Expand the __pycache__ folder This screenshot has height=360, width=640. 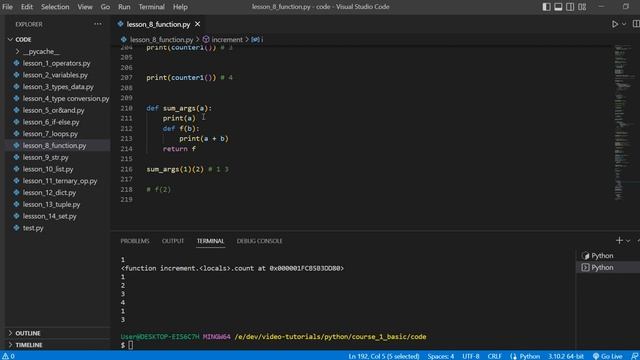pos(57,51)
